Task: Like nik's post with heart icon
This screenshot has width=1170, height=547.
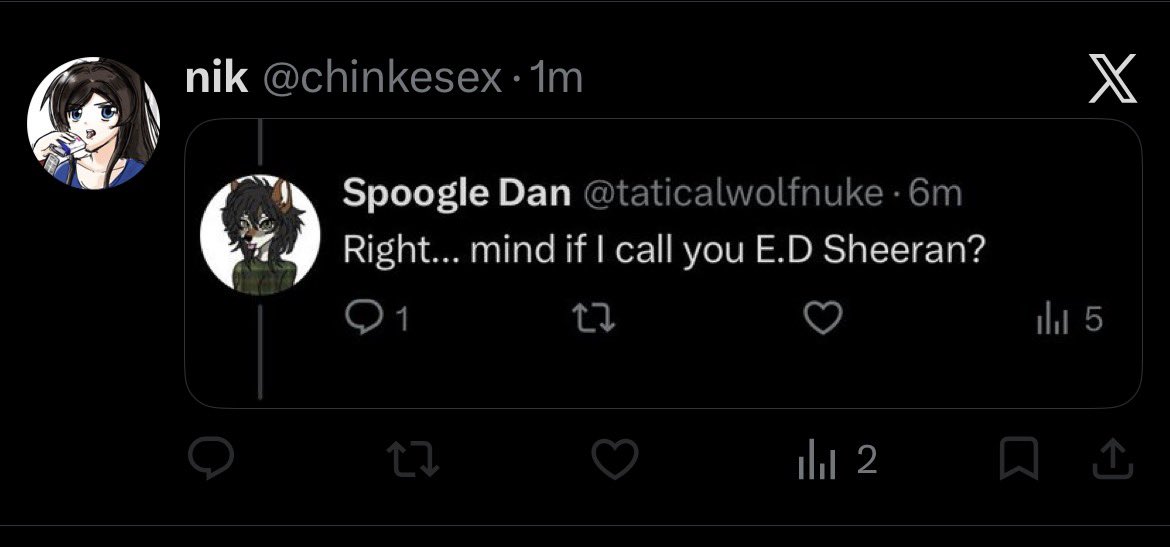Action: (615, 458)
